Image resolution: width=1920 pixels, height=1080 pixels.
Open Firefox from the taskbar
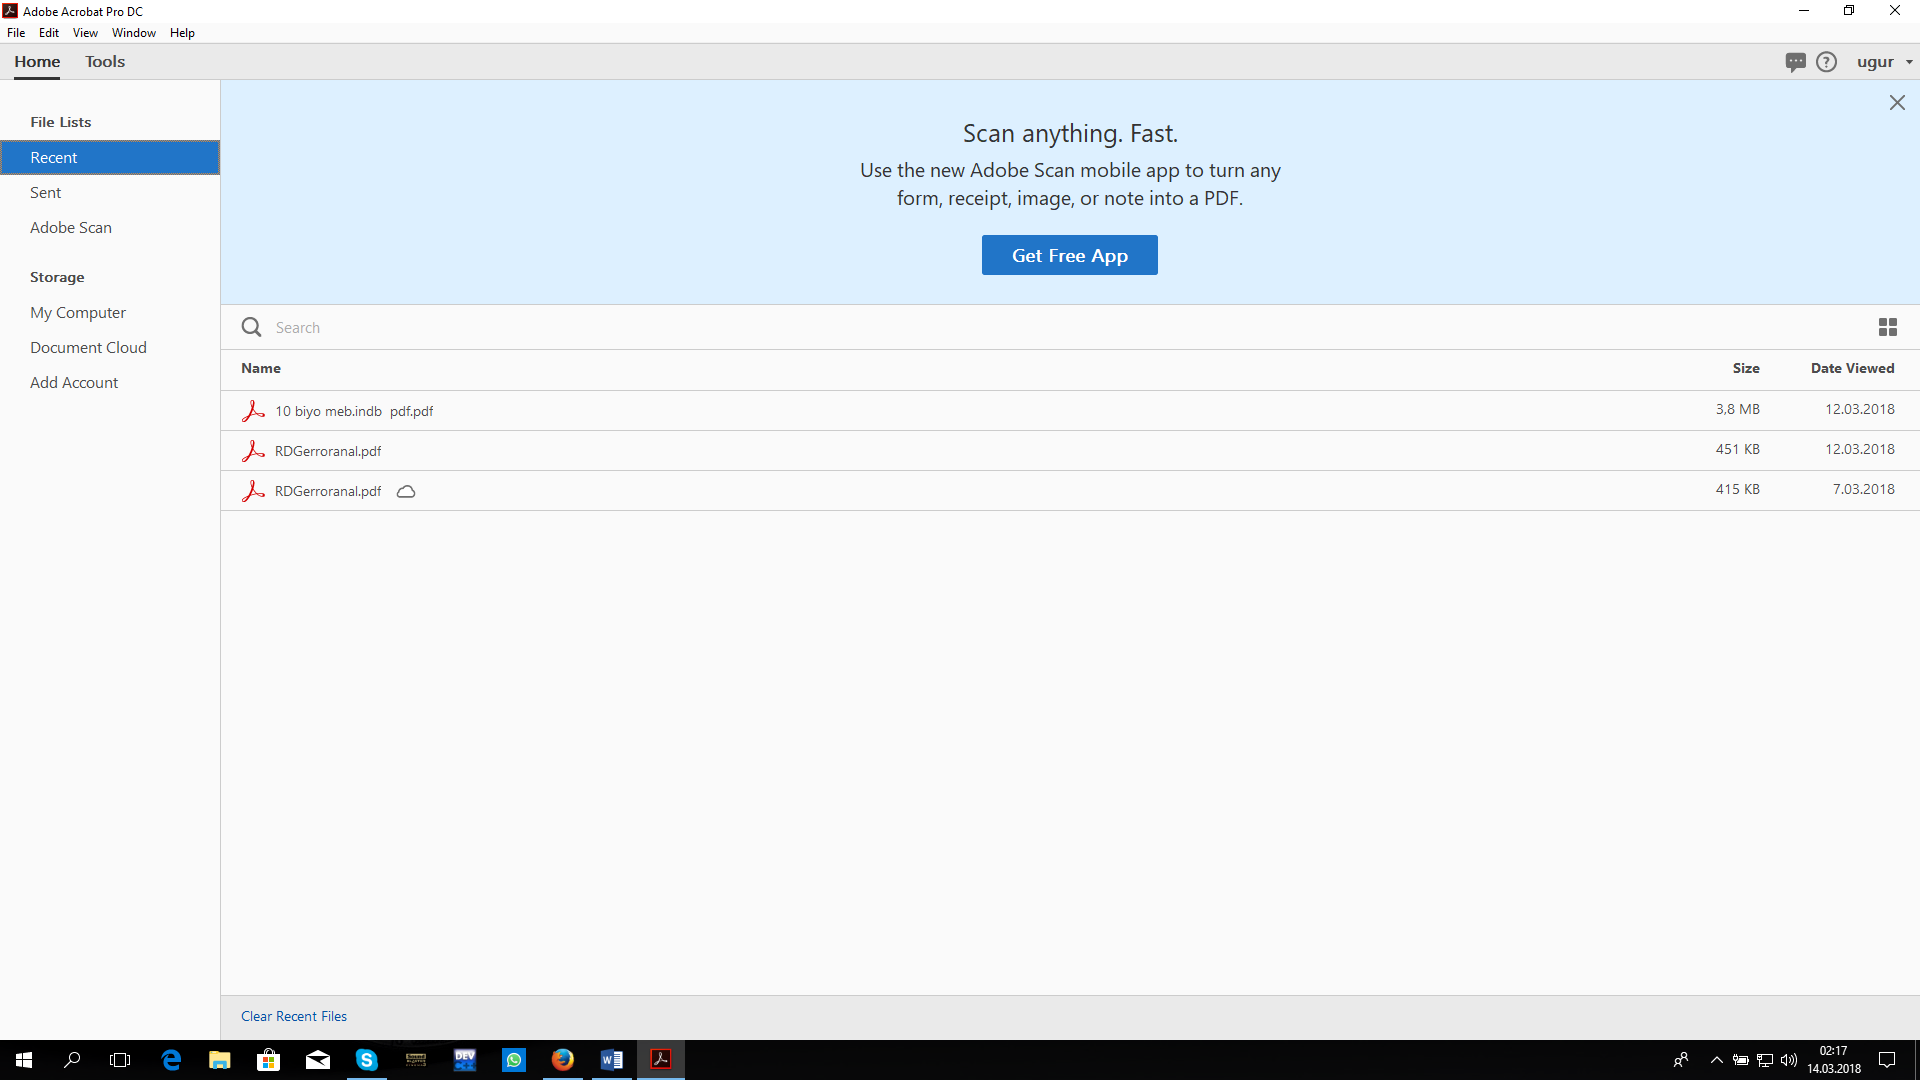point(563,1060)
